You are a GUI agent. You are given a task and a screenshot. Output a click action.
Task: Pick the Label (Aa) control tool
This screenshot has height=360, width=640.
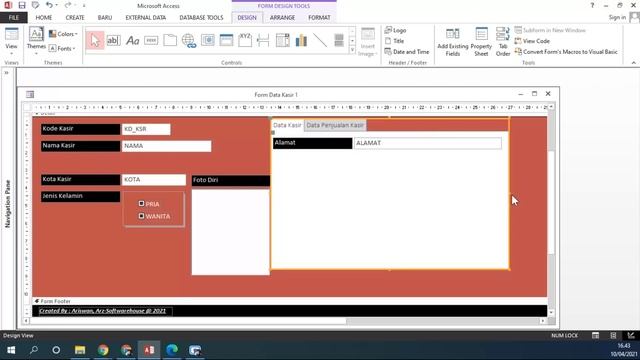pos(133,40)
